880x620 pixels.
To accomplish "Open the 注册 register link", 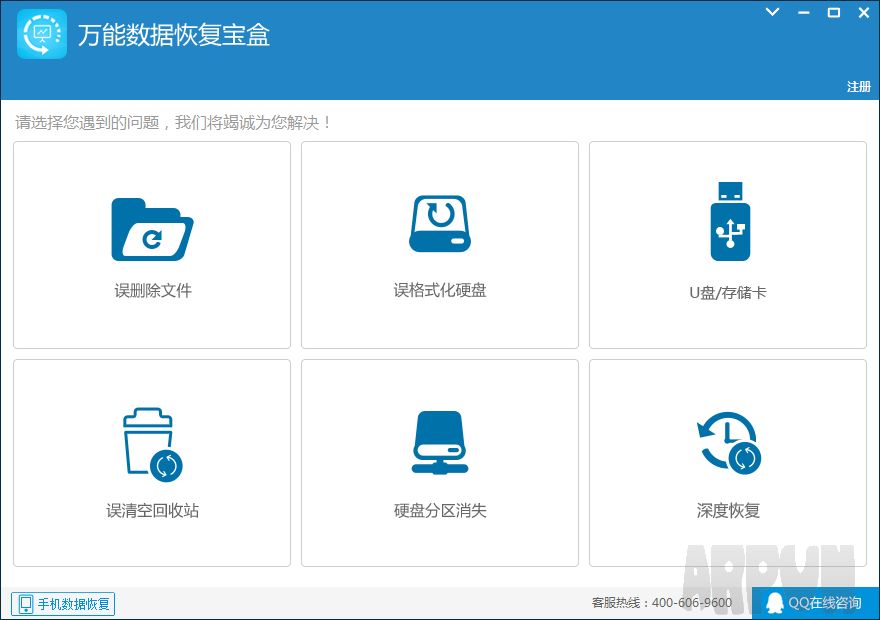I will click(858, 86).
